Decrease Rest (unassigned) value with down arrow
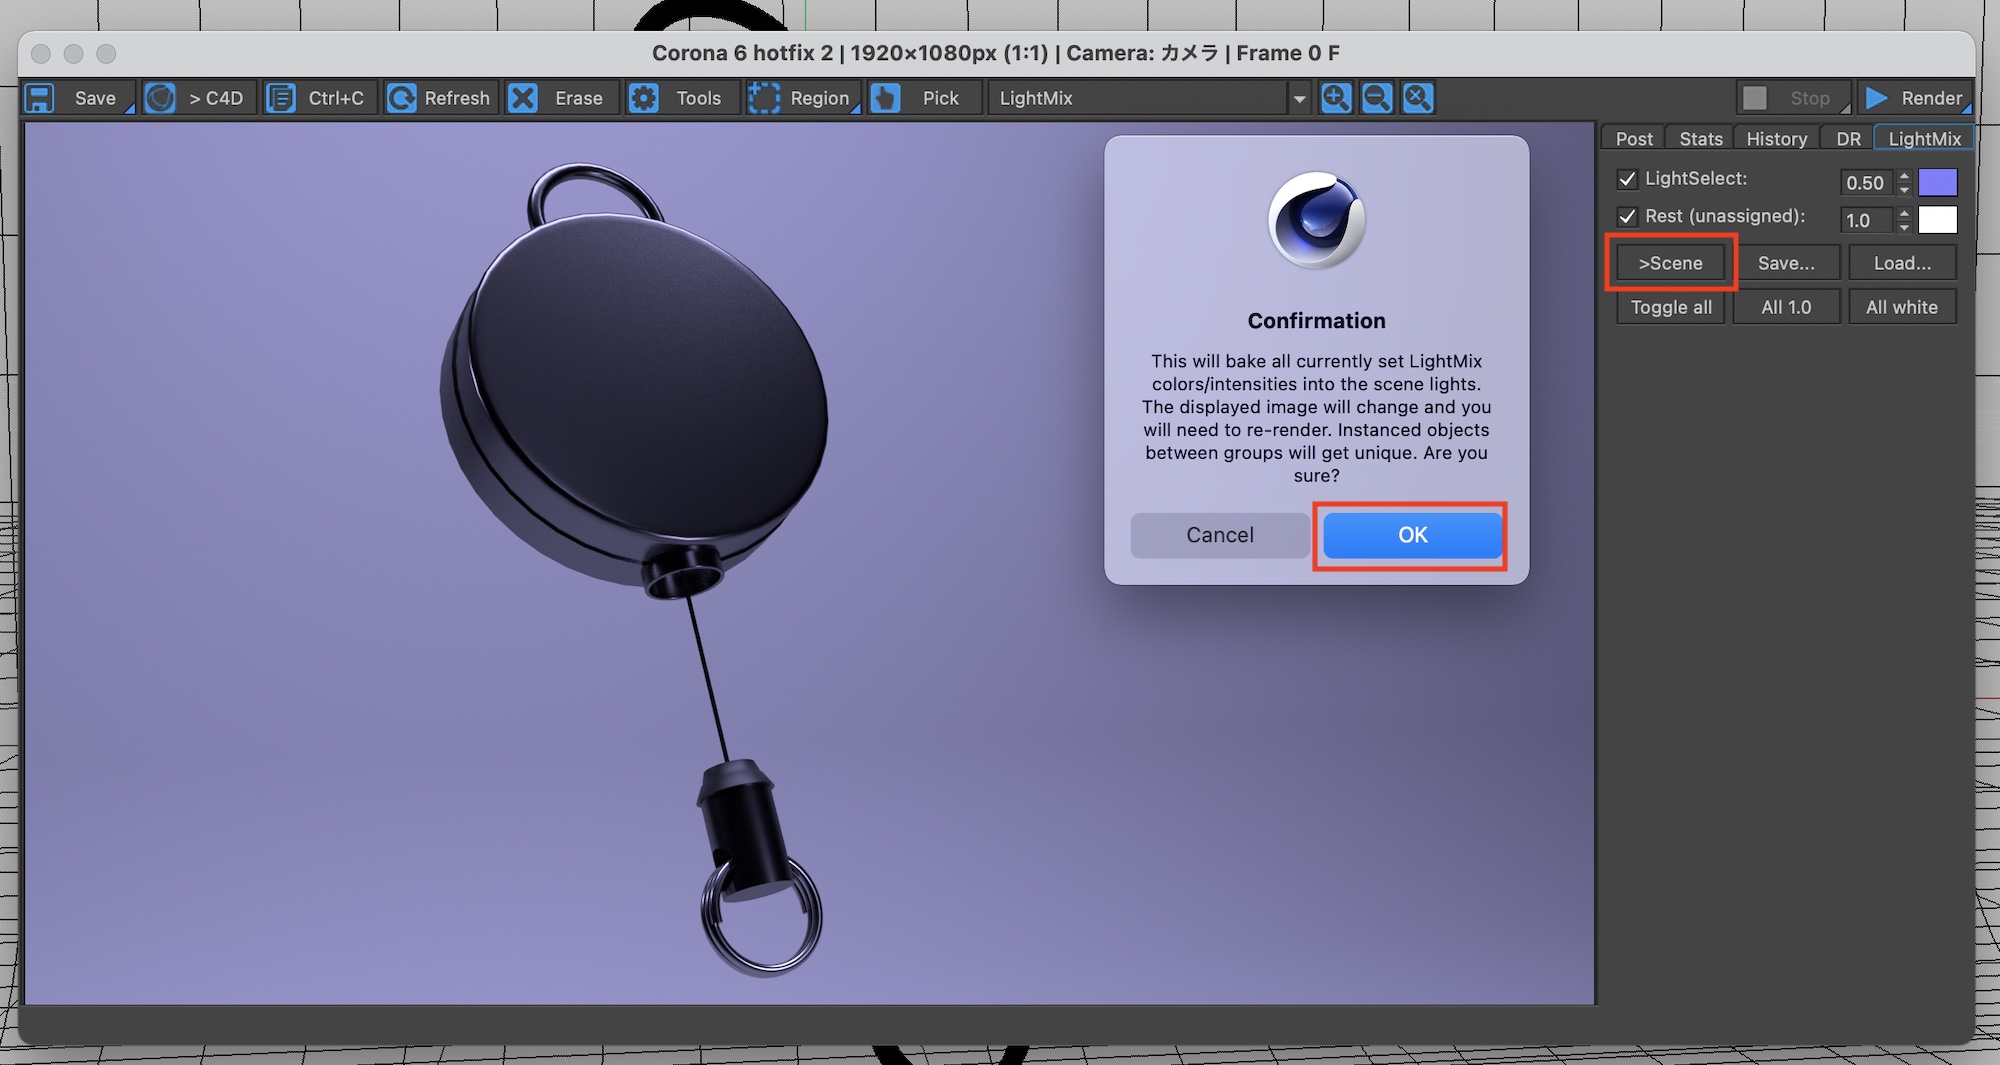 pos(1904,227)
